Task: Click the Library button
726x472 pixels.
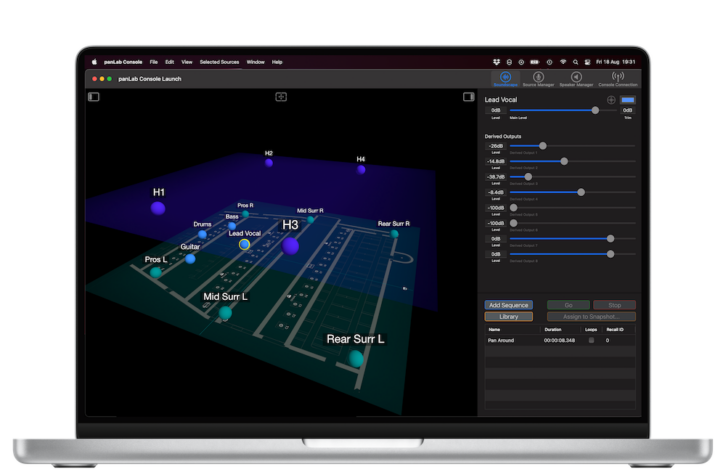Action: pyautogui.click(x=508, y=316)
